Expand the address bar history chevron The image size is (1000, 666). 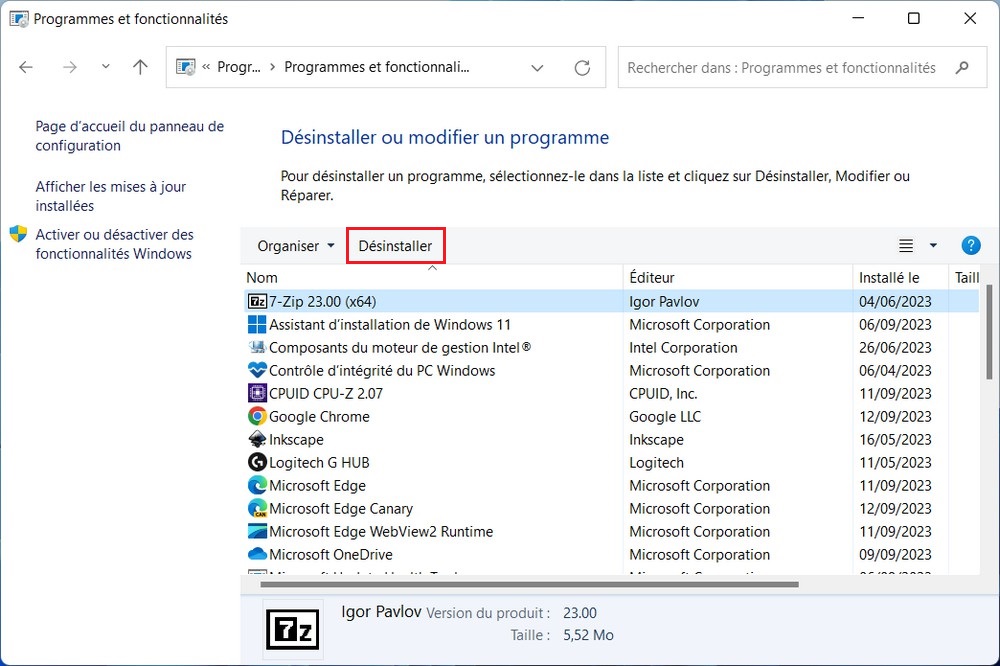[x=537, y=68]
